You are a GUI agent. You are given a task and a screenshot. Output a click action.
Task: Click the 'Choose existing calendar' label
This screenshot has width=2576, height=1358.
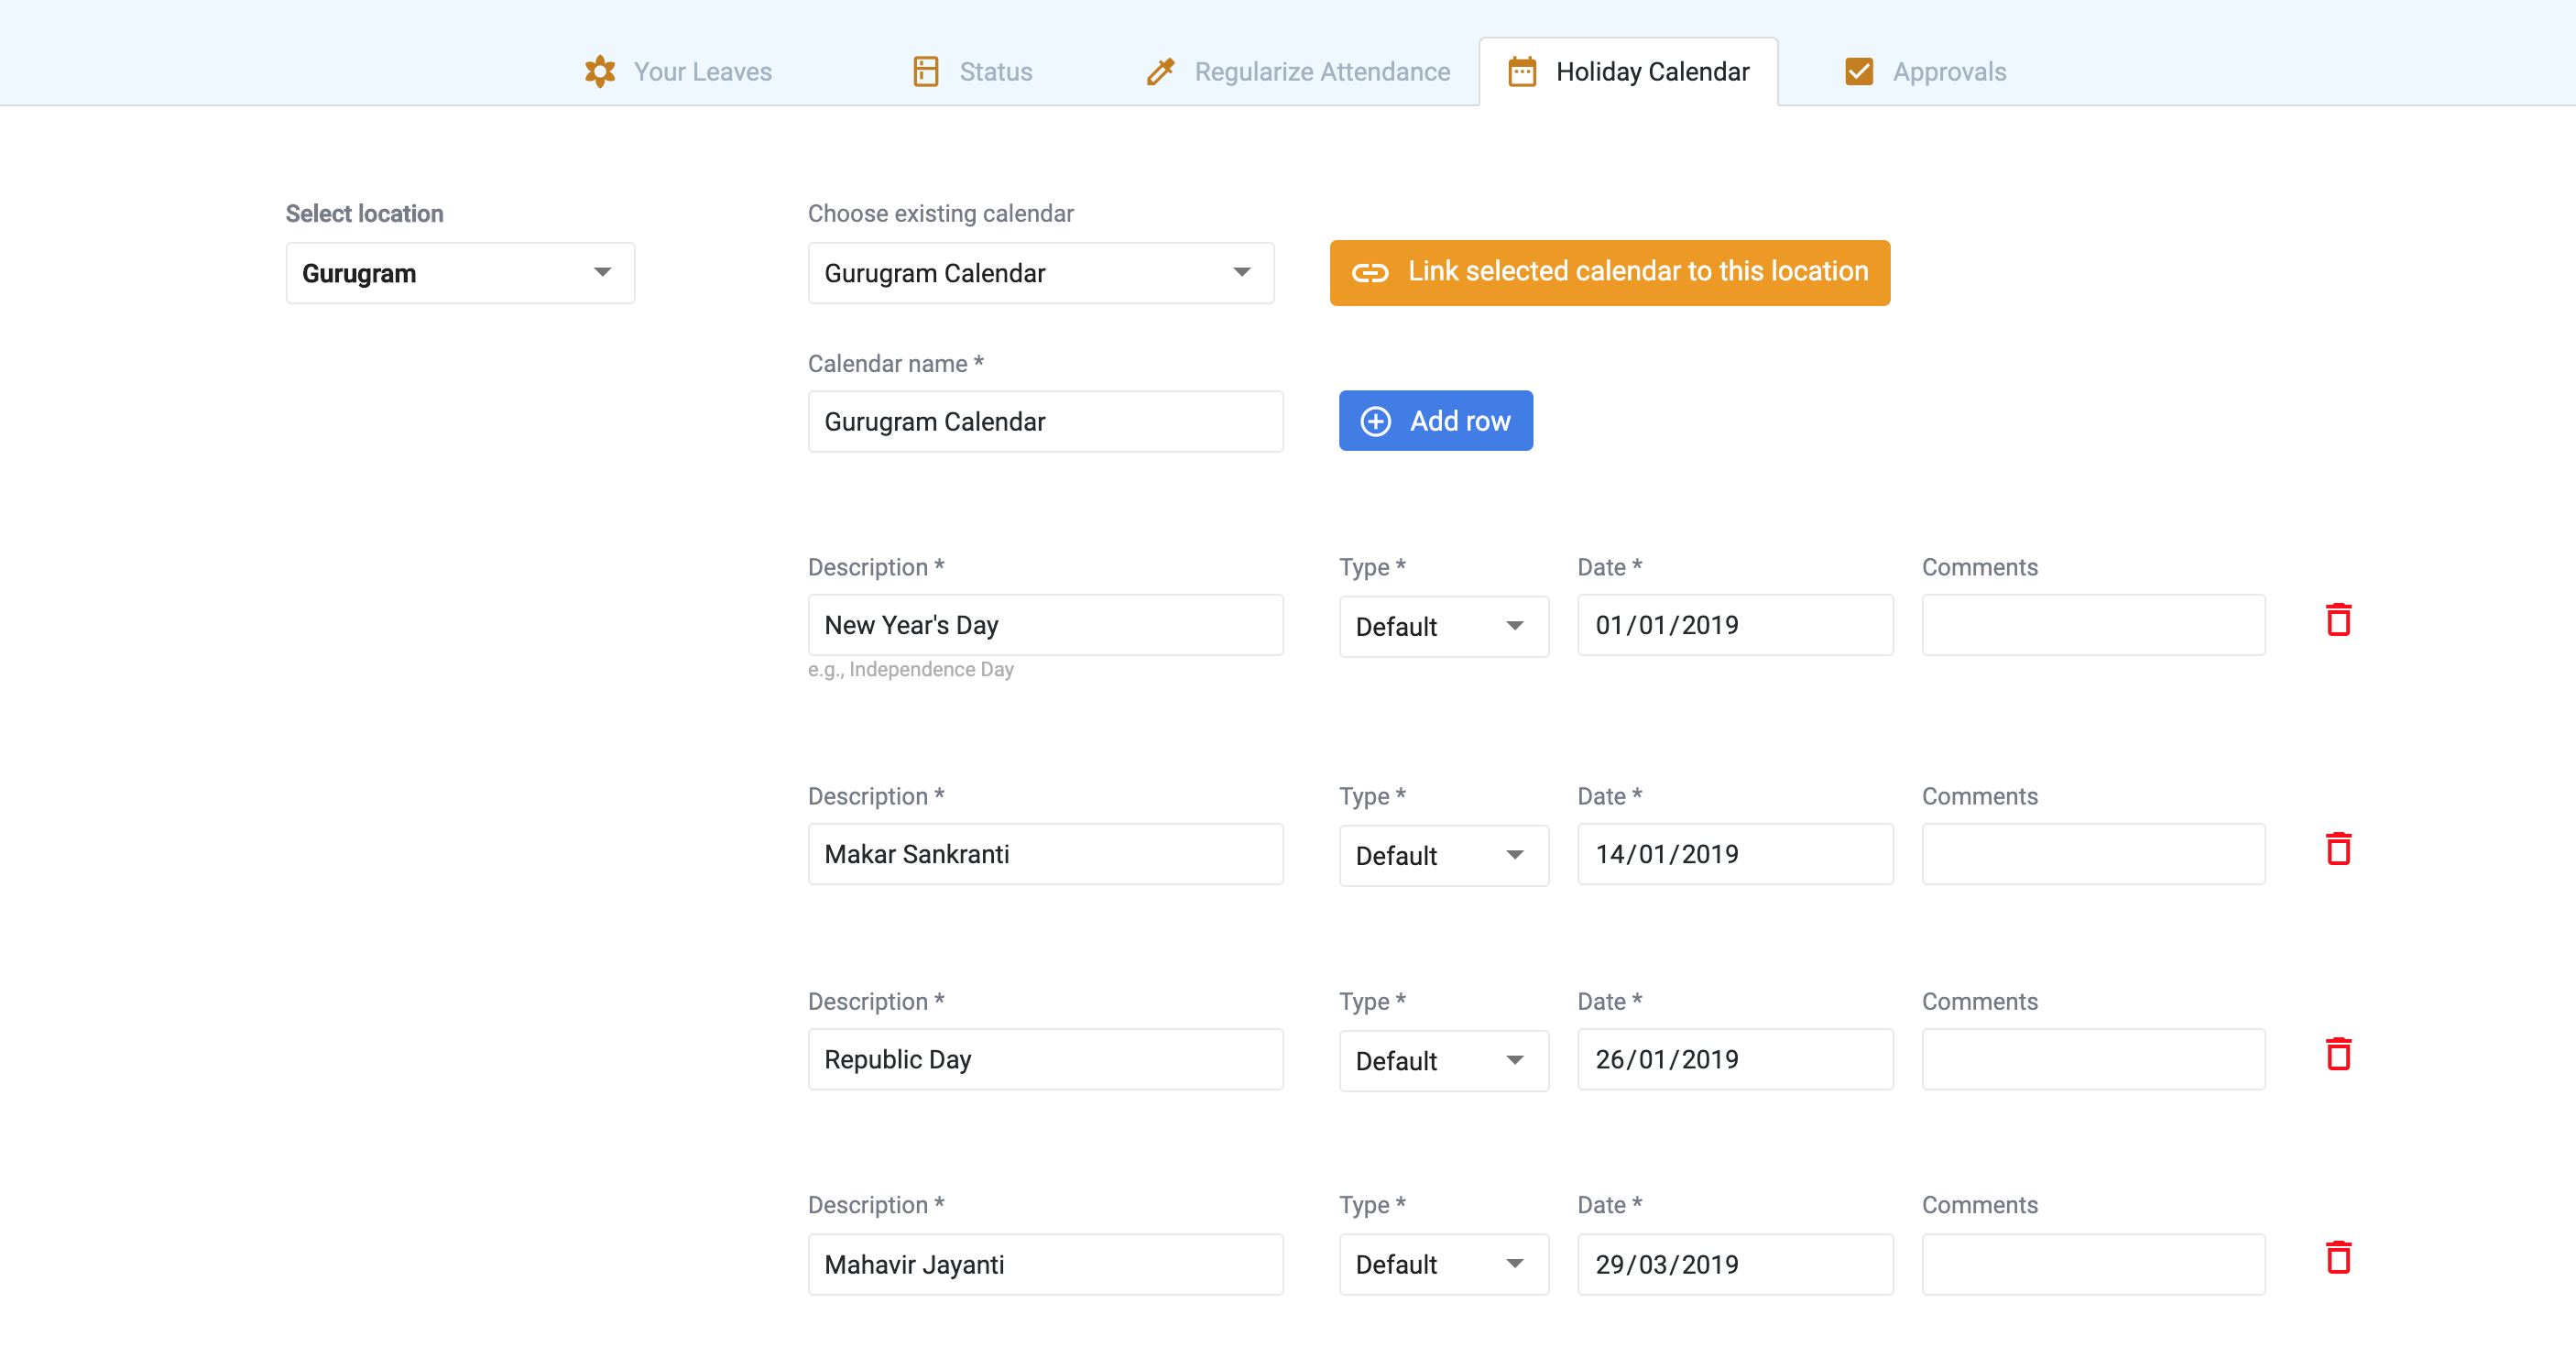coord(940,213)
